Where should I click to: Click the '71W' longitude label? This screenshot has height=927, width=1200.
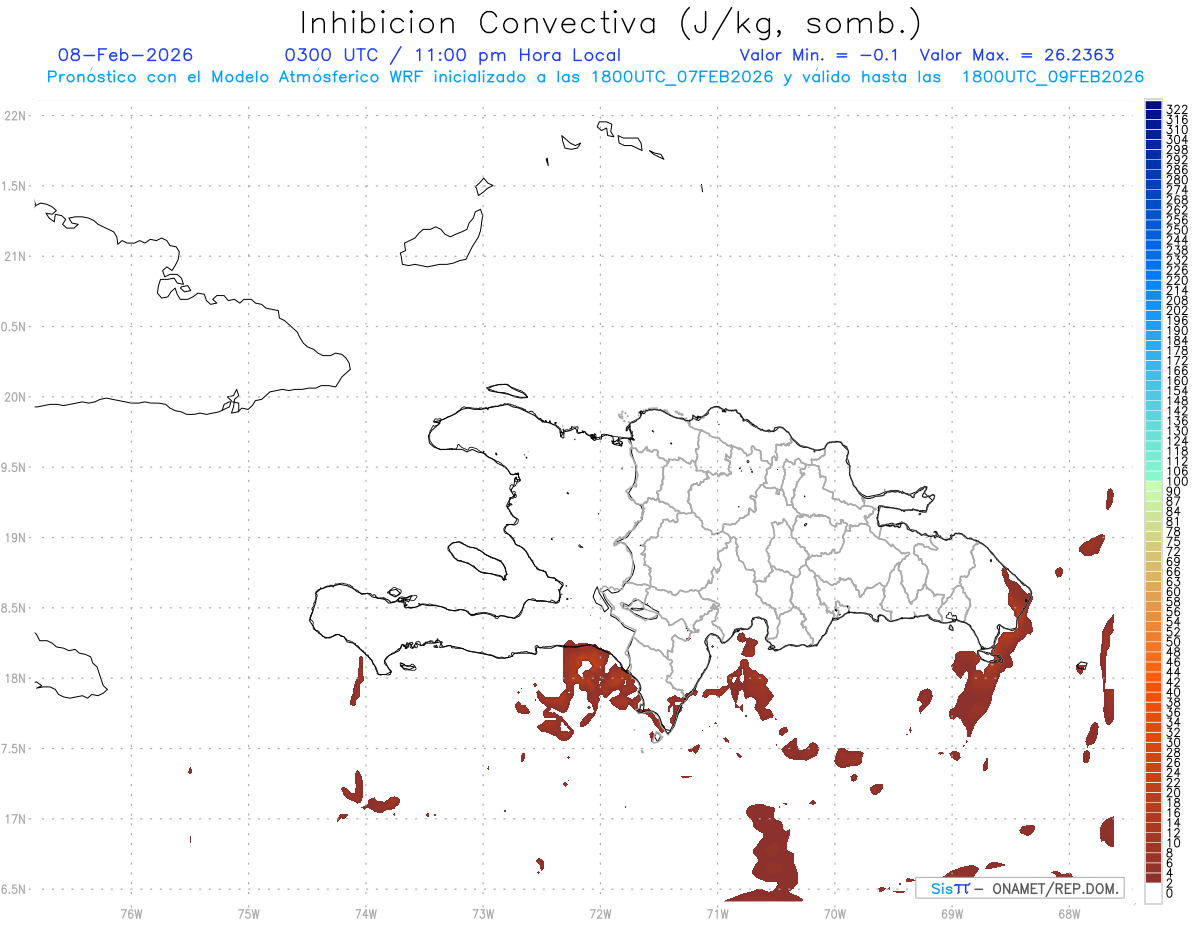point(717,913)
